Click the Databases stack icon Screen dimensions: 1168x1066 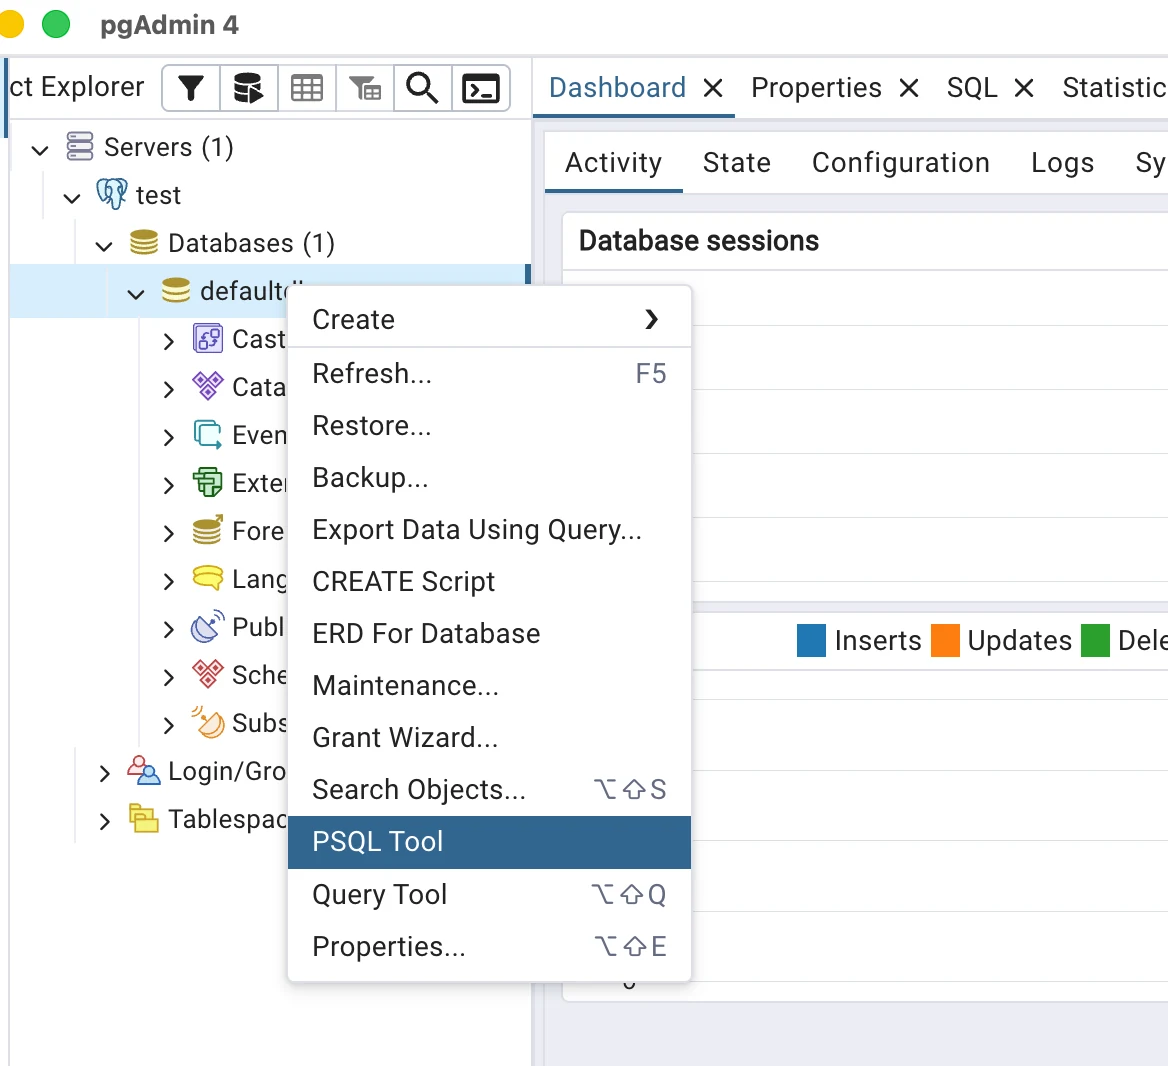click(x=144, y=242)
